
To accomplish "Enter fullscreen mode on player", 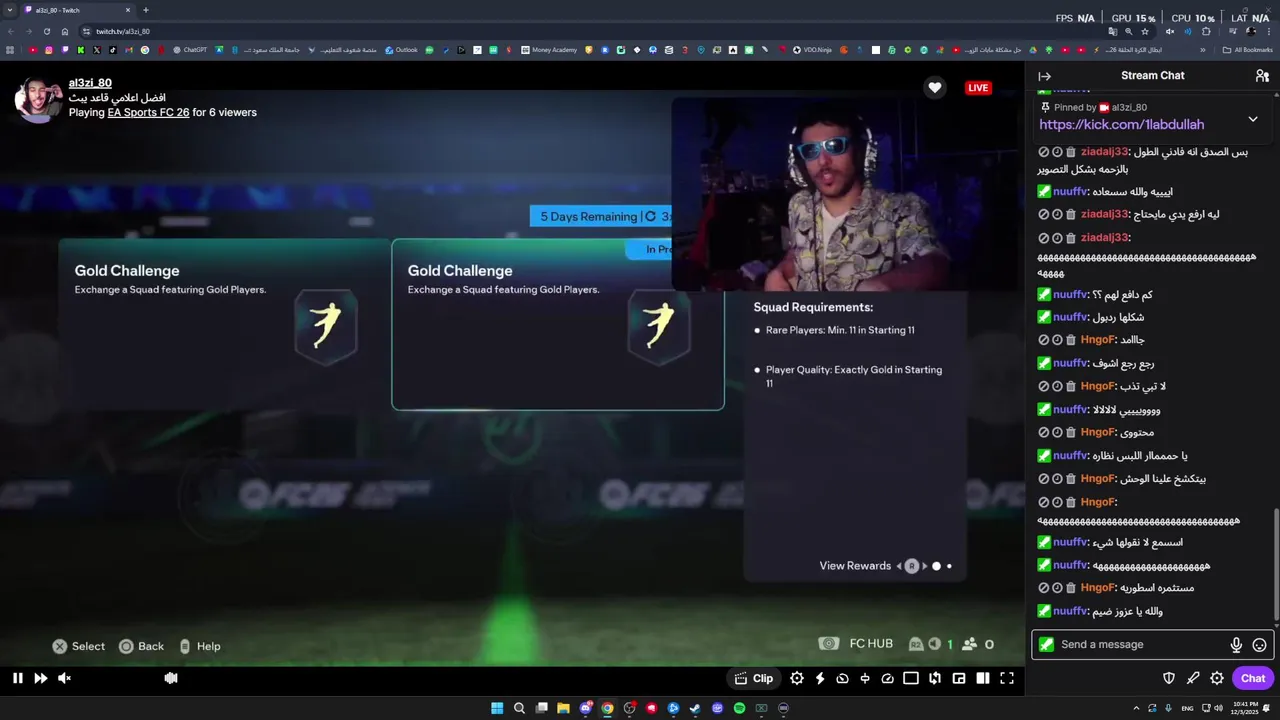I will pos(1007,678).
